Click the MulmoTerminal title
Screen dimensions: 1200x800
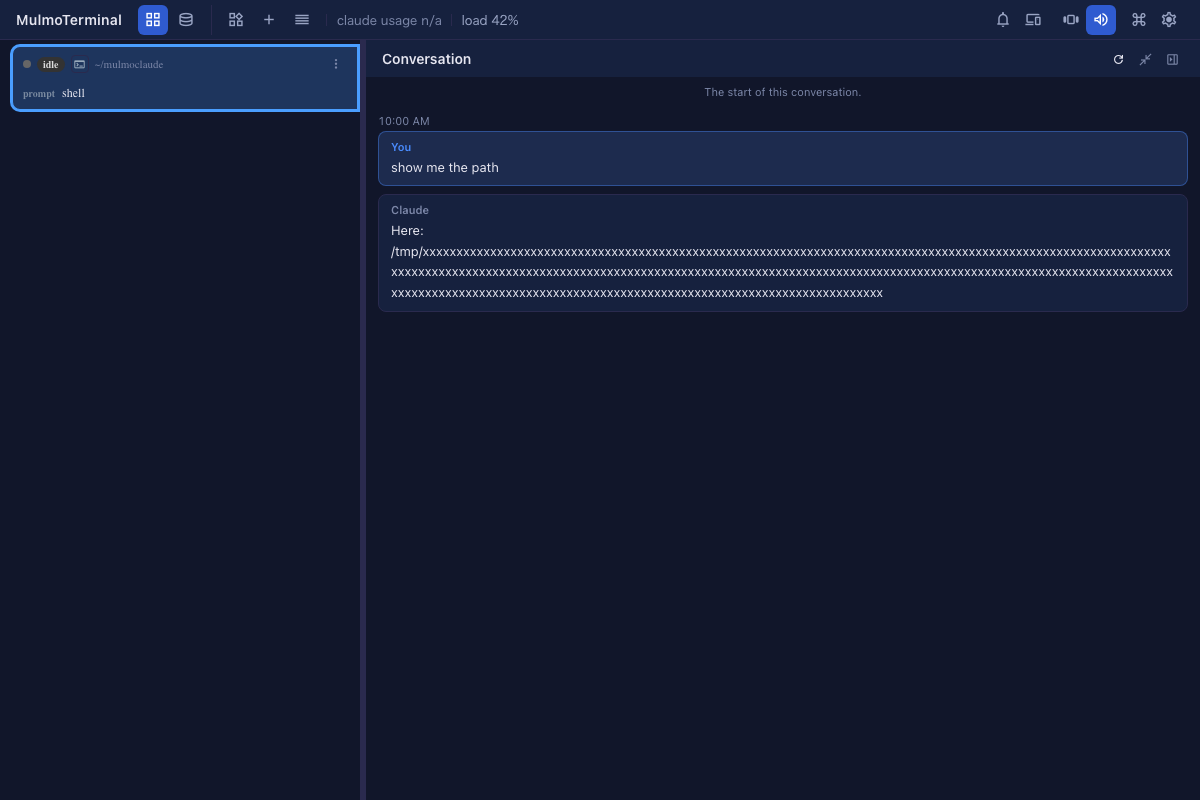click(x=69, y=20)
